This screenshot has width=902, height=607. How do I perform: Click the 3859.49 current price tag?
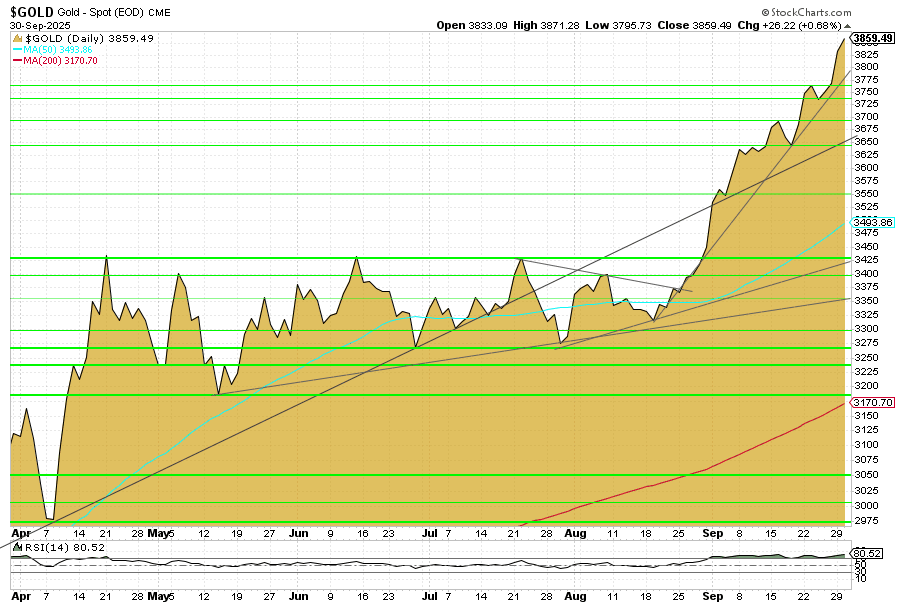pos(872,38)
